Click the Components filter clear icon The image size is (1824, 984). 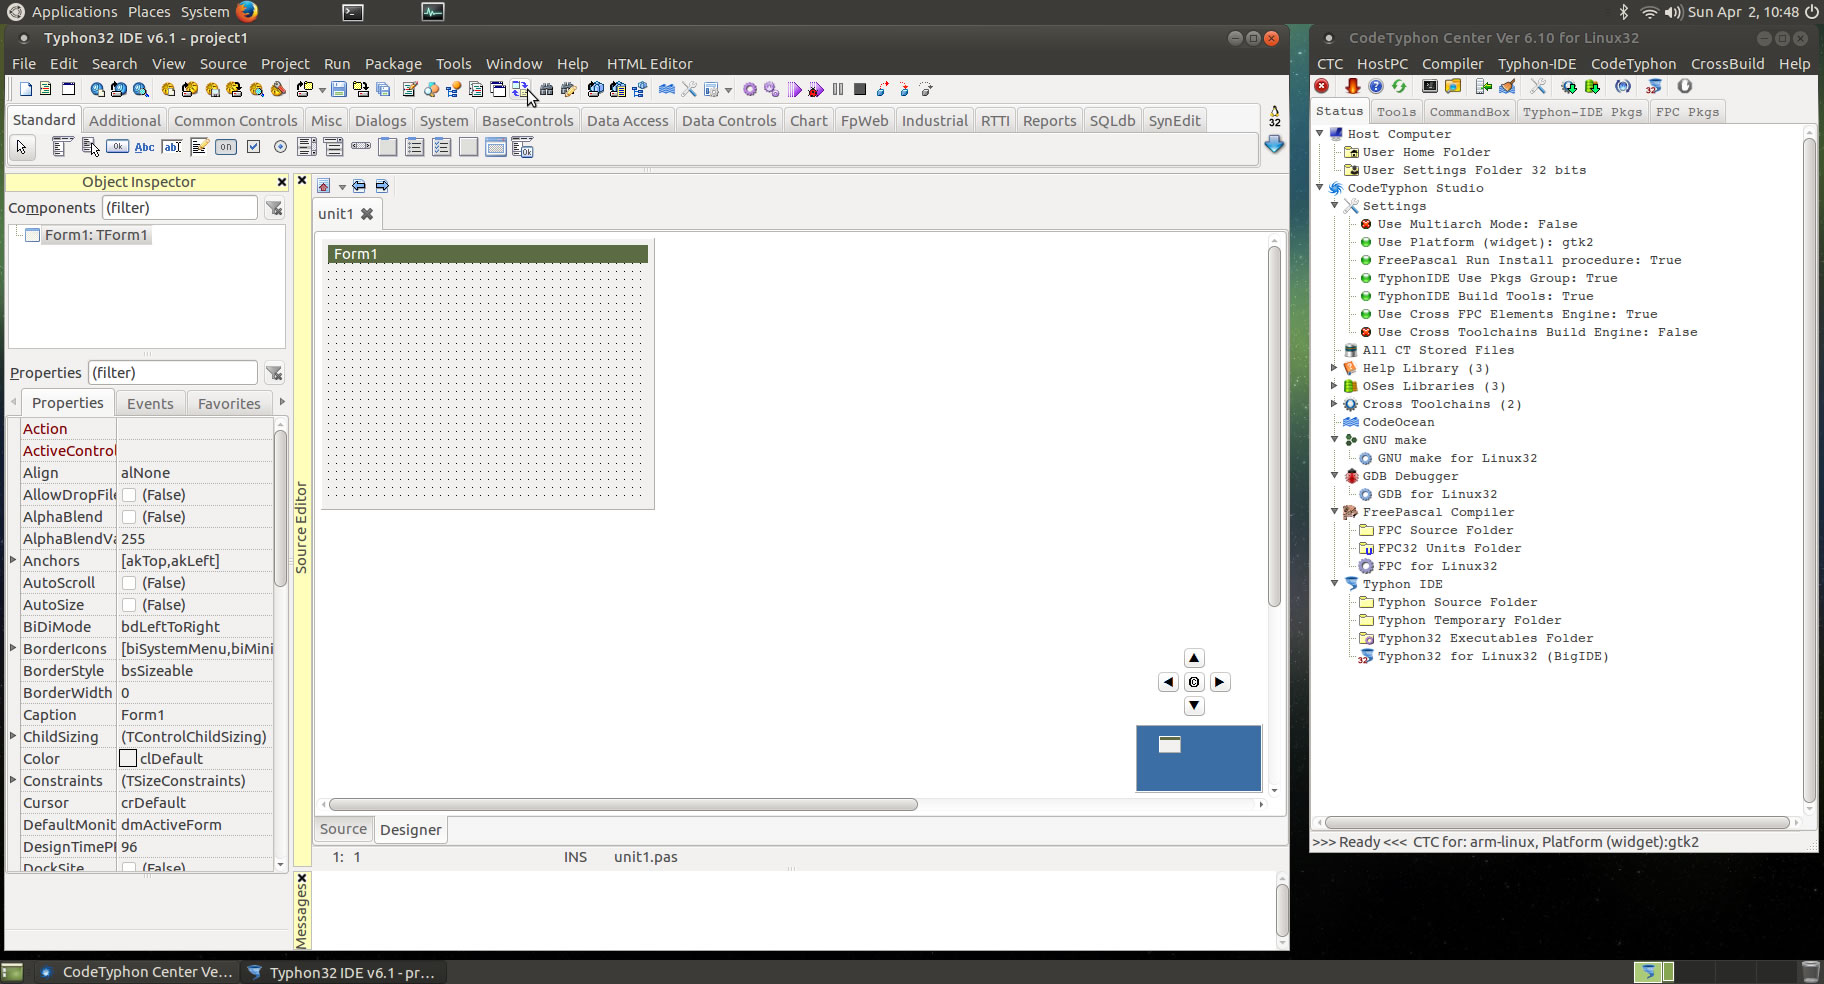(274, 208)
